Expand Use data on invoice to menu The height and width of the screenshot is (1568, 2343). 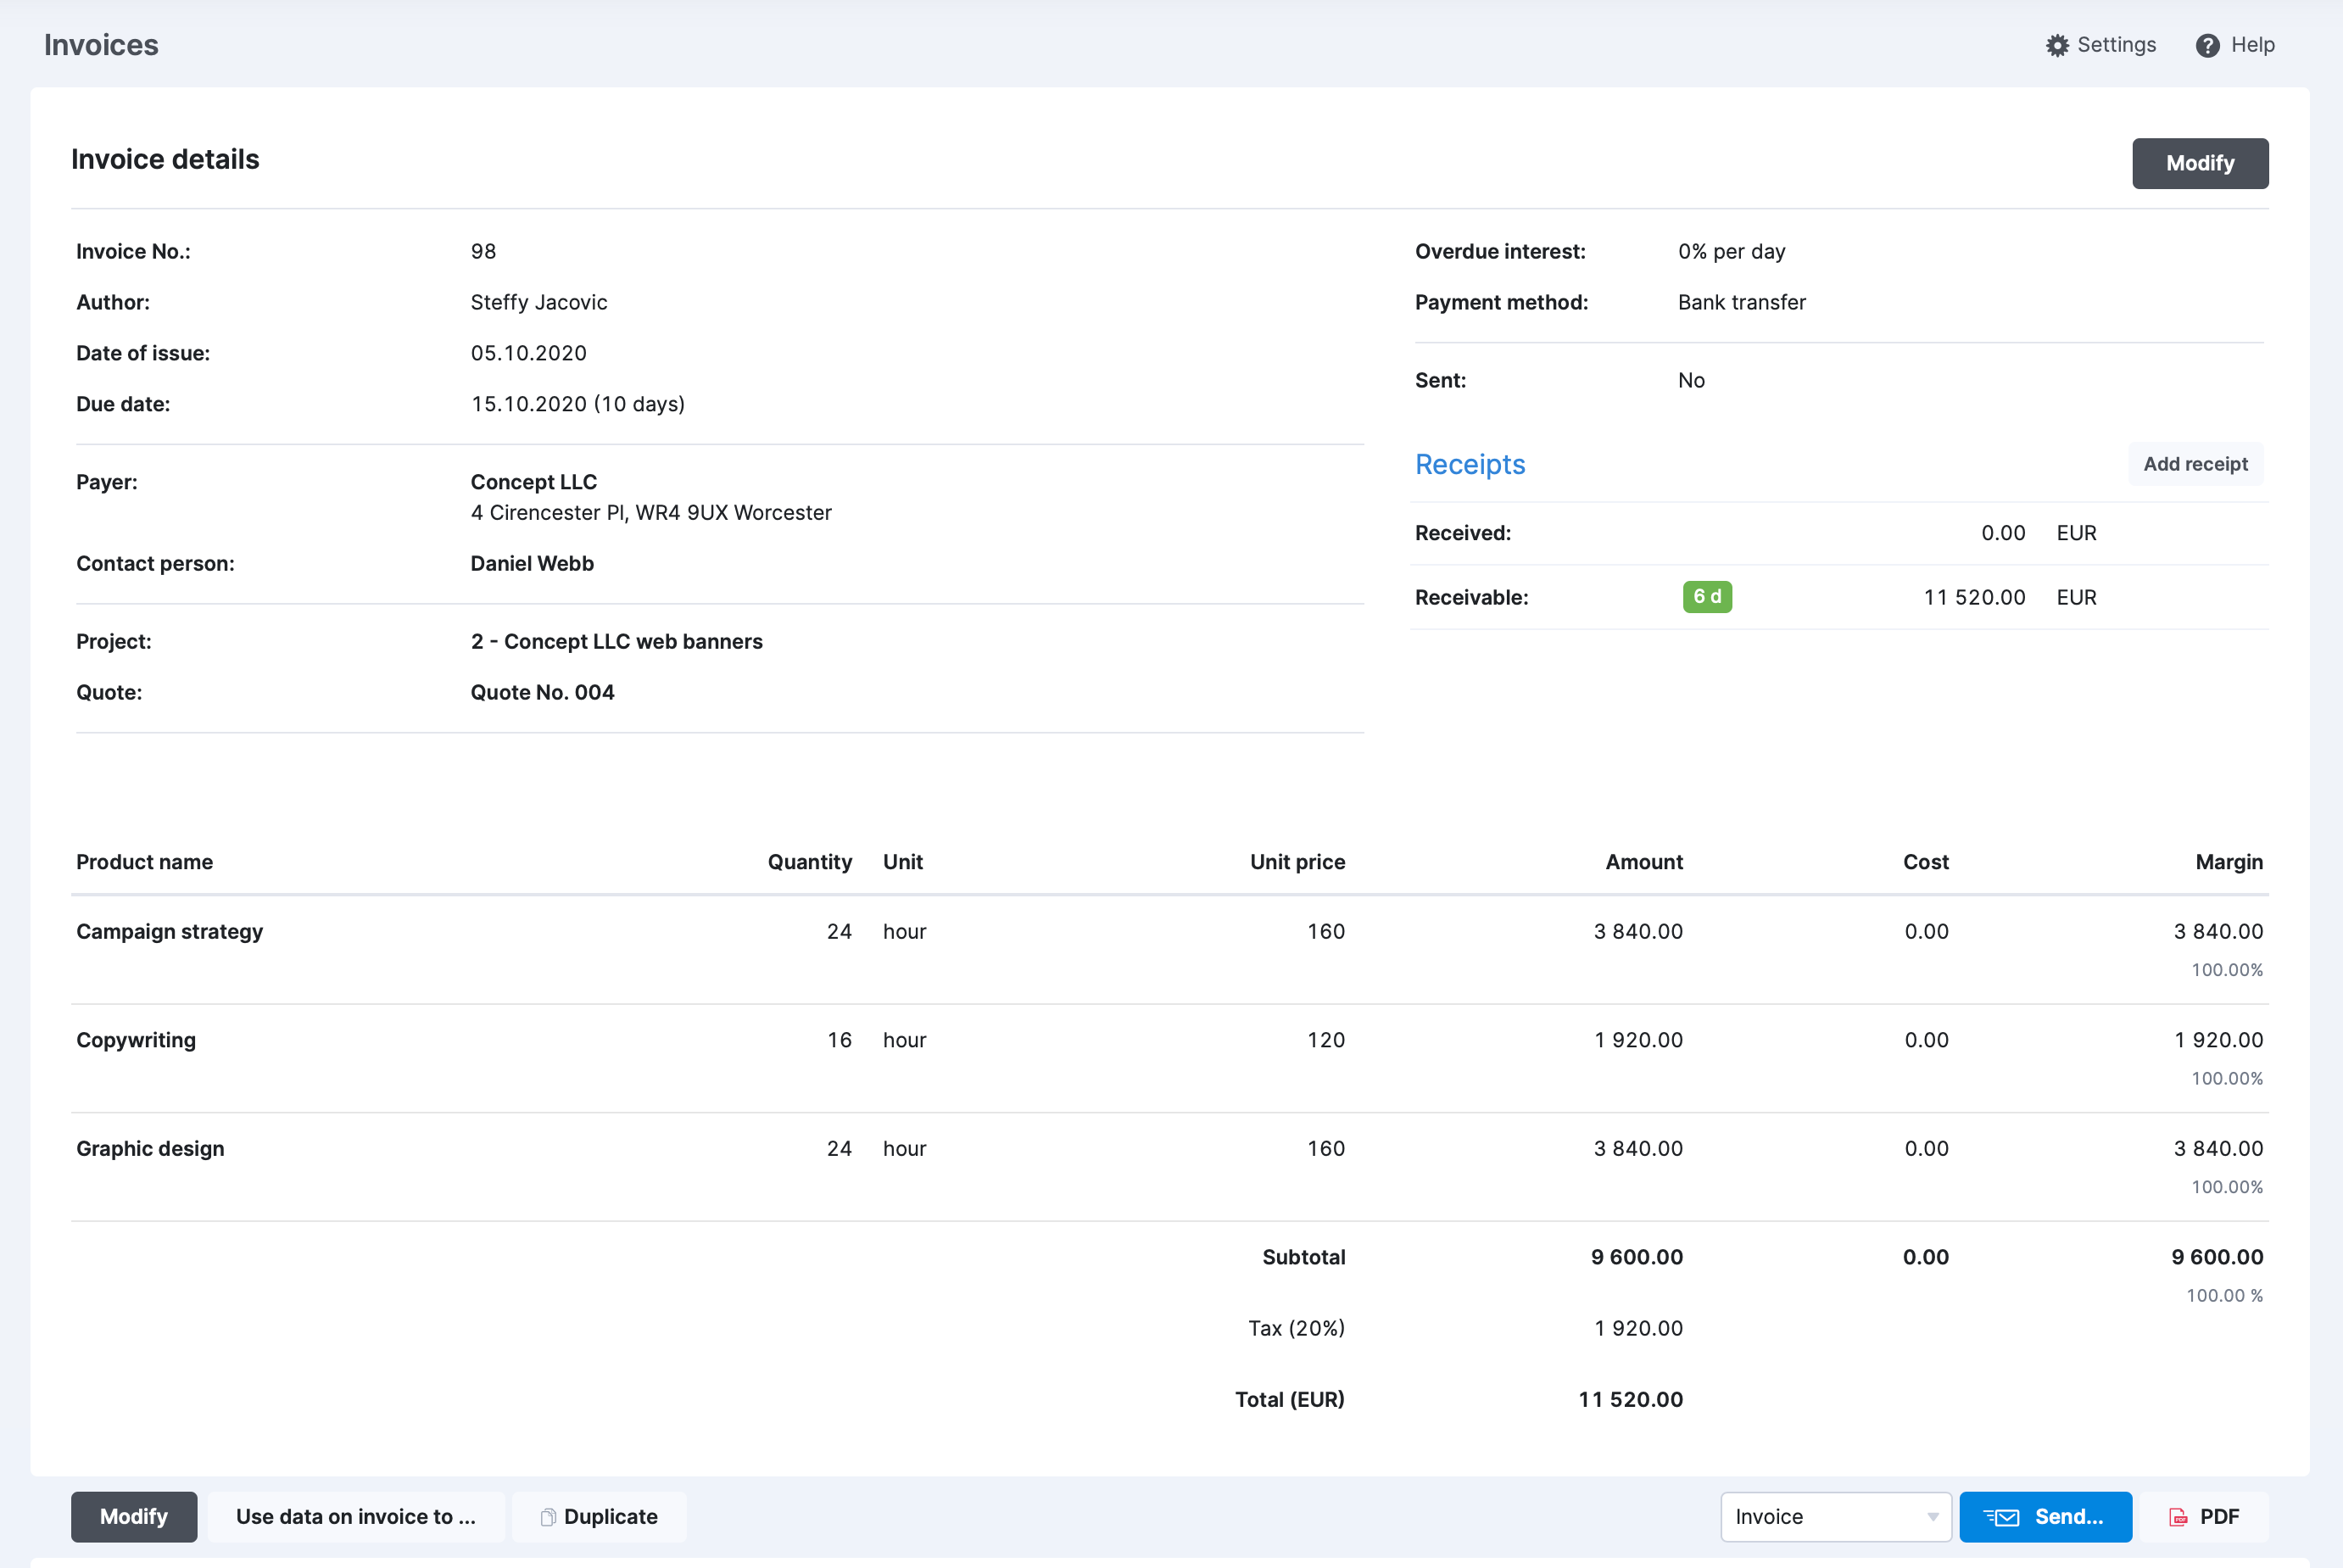click(356, 1517)
